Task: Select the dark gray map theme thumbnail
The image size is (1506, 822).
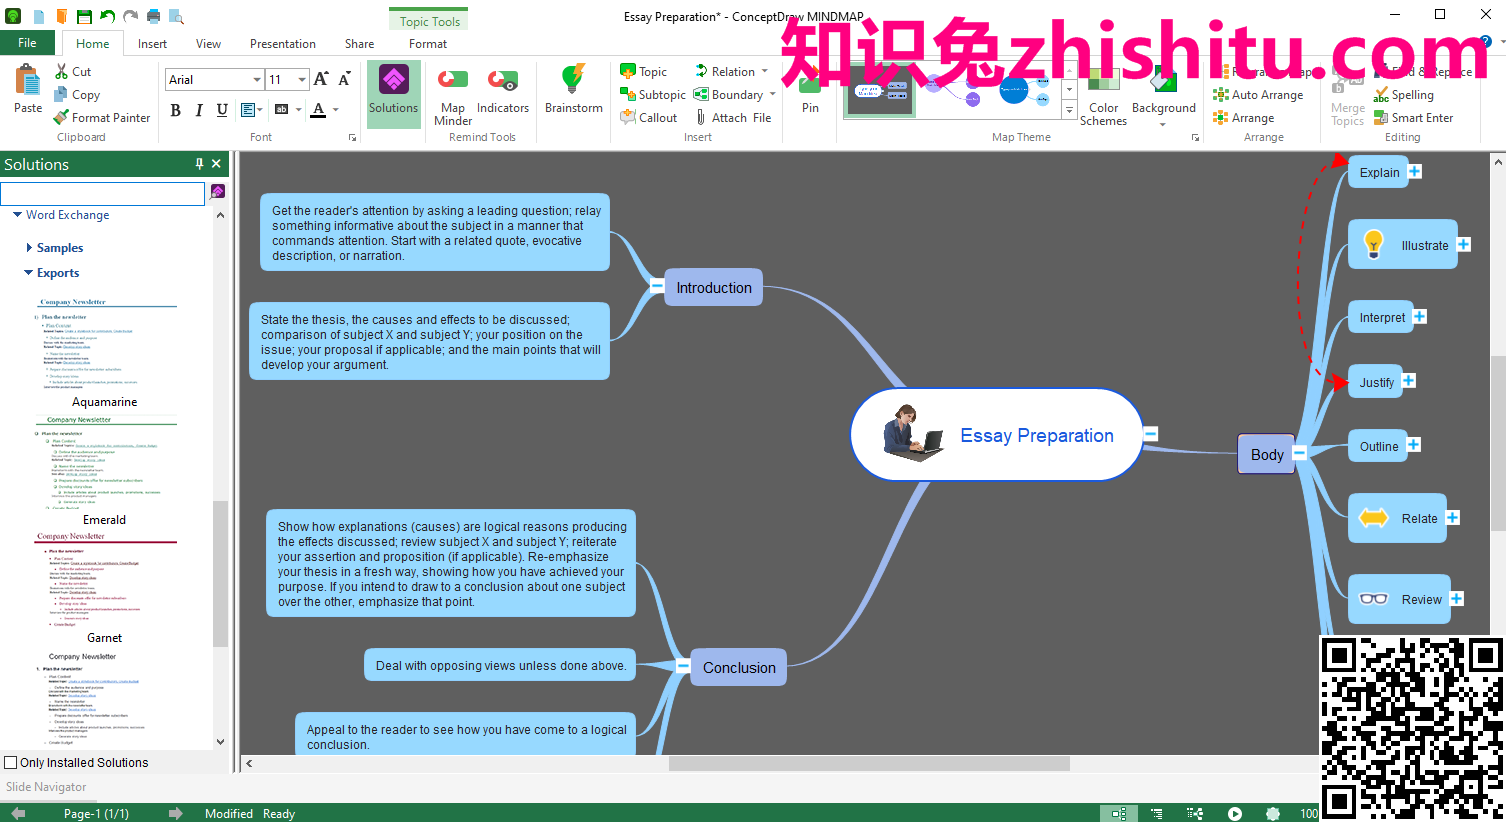Action: 880,91
